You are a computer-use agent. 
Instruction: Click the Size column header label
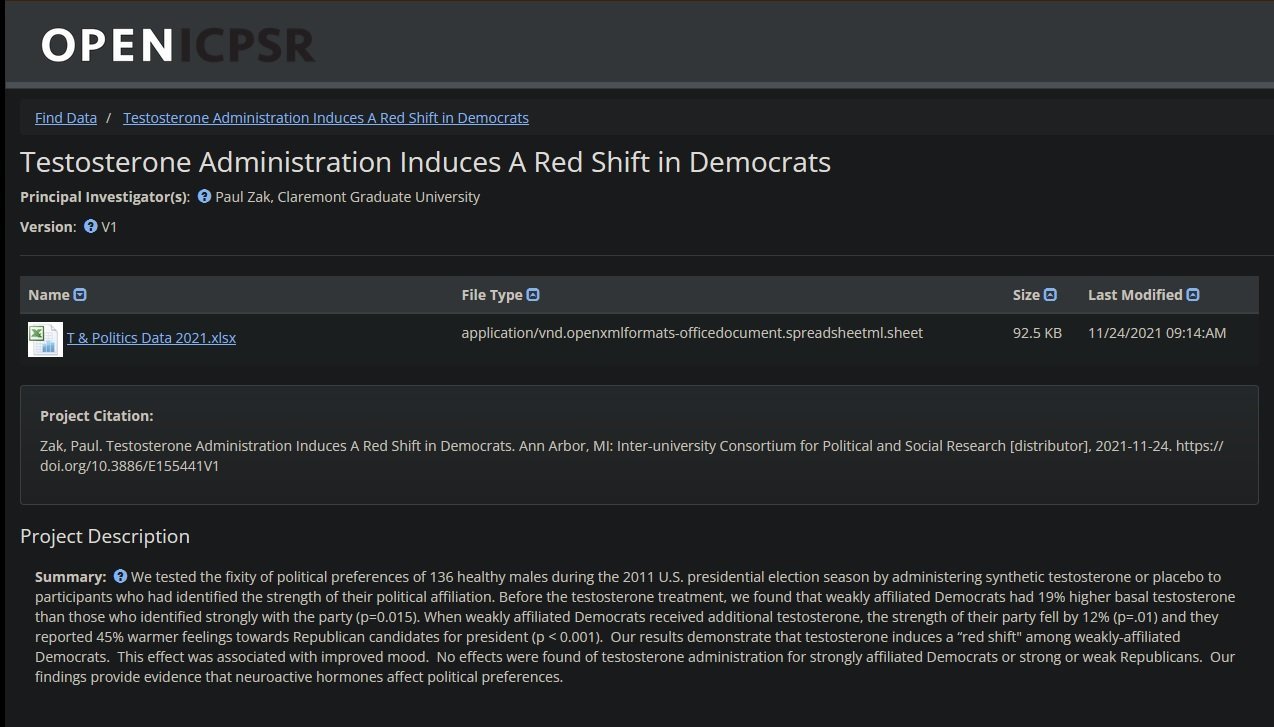click(x=1026, y=295)
